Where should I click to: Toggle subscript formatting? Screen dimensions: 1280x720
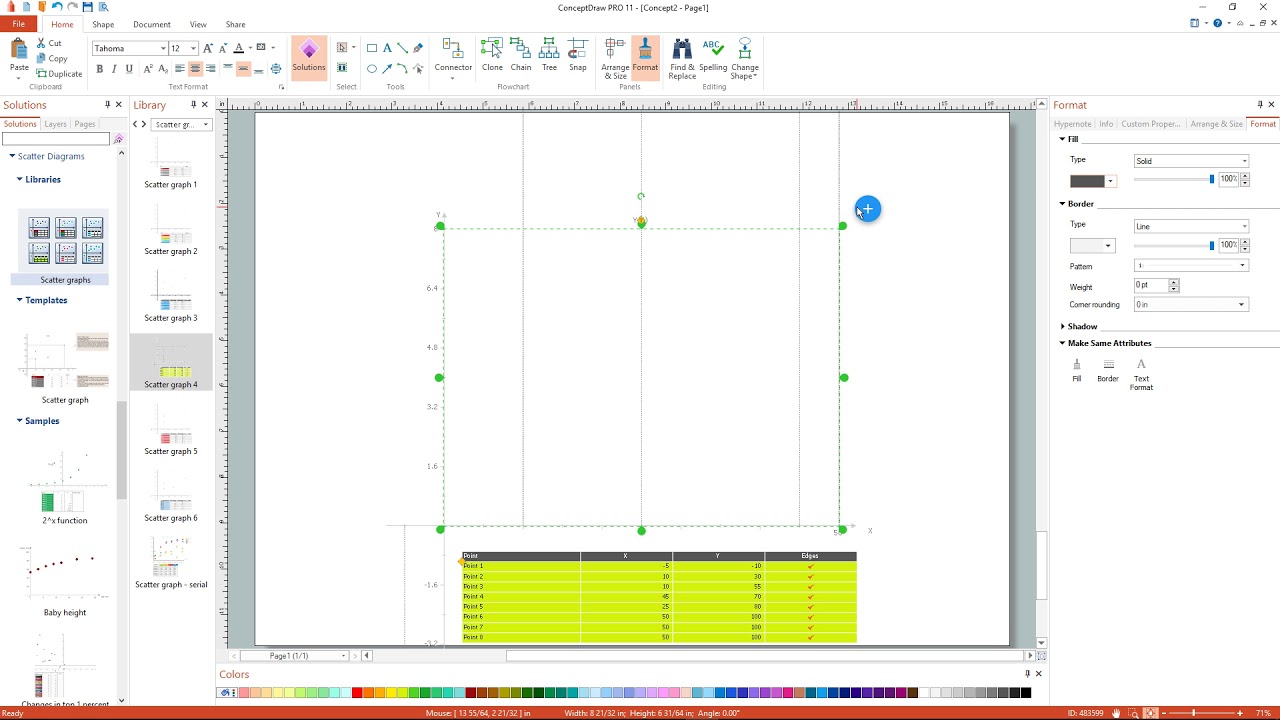(162, 69)
